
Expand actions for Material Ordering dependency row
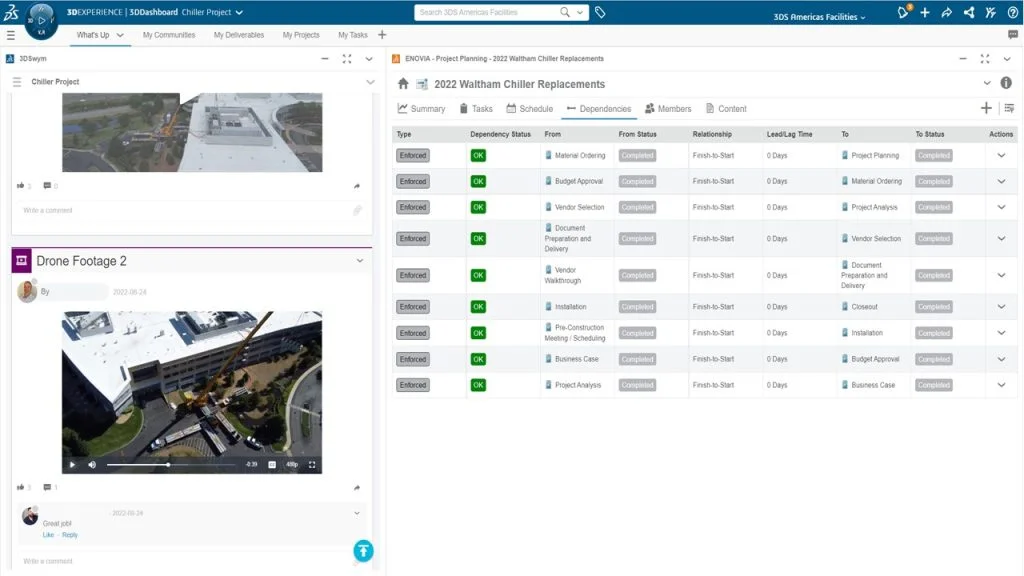(1001, 156)
